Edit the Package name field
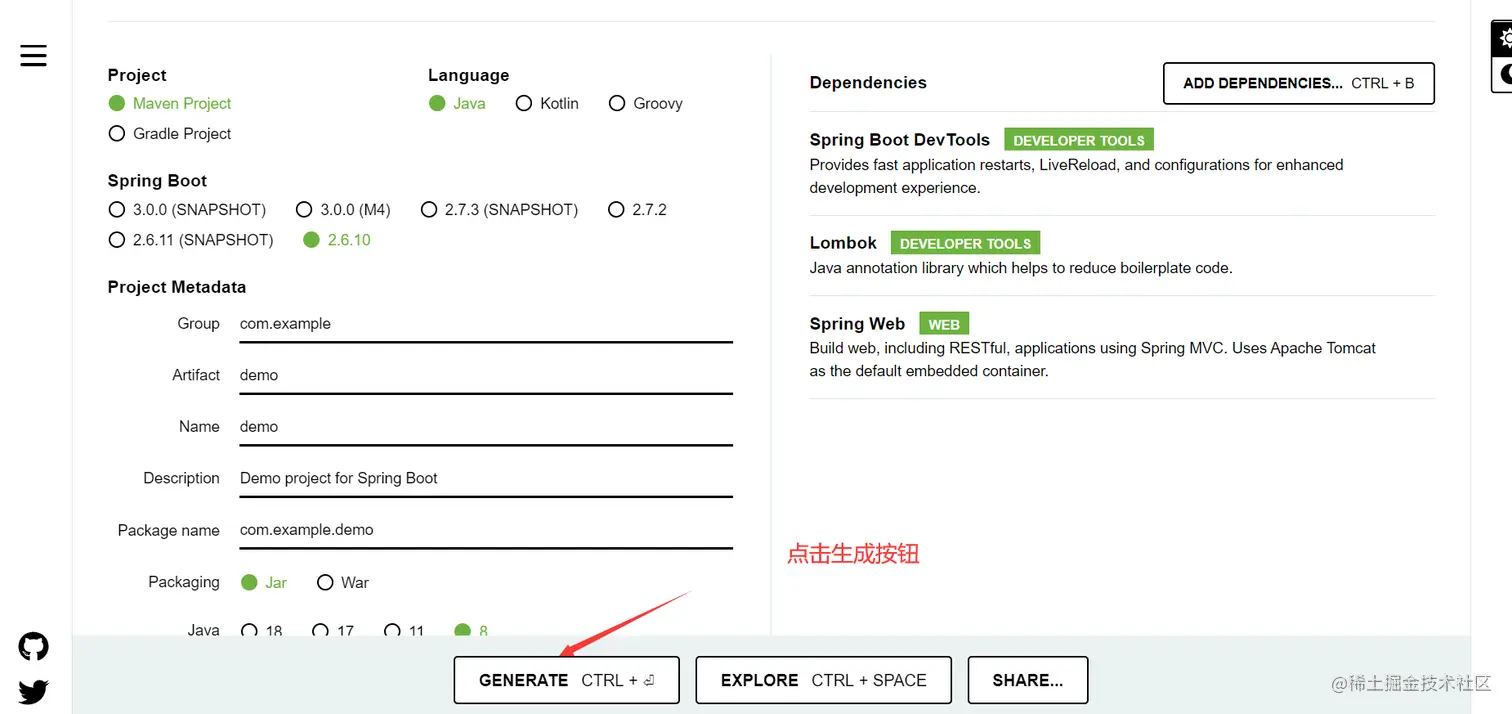The height and width of the screenshot is (714, 1512). (486, 530)
